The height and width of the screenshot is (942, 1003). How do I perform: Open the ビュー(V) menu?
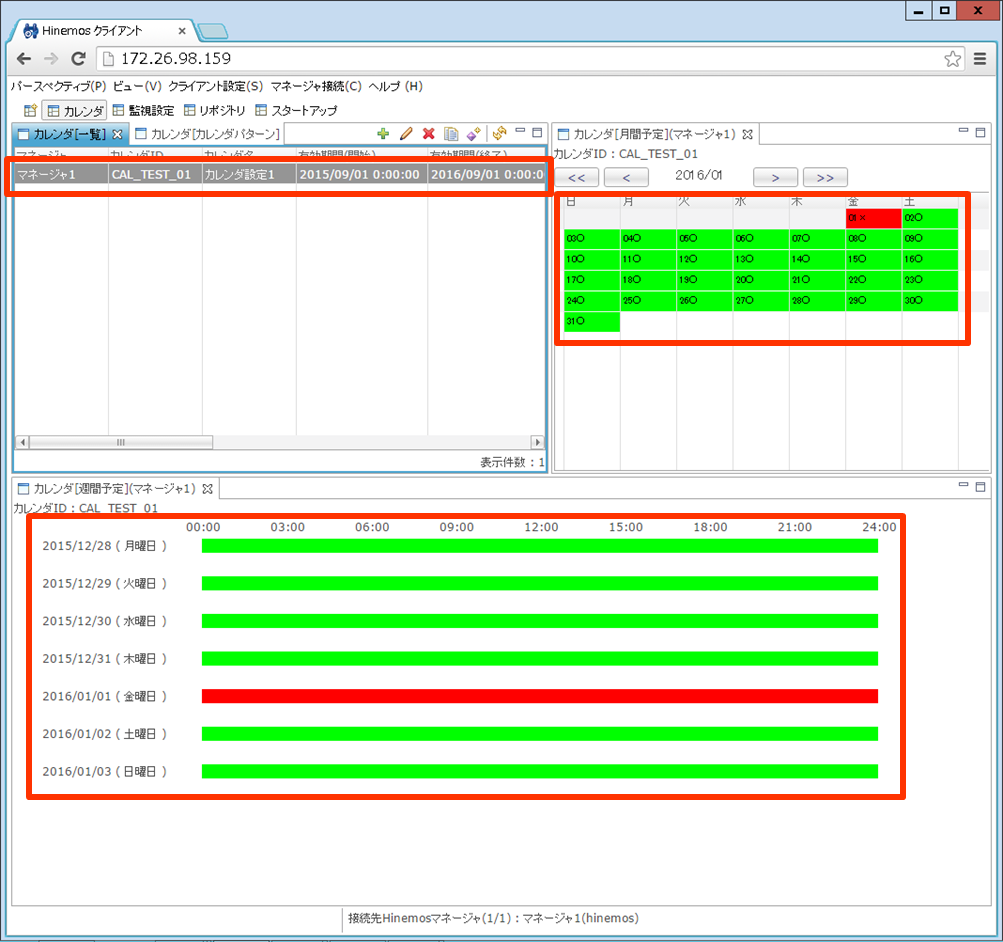pos(138,86)
